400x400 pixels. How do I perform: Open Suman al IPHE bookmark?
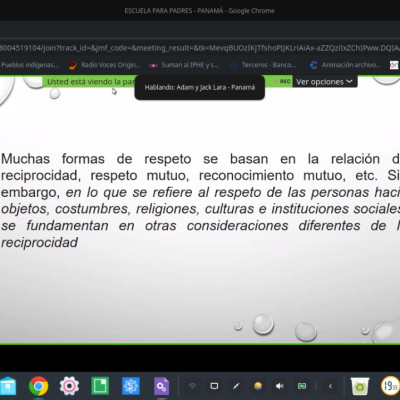(x=184, y=65)
